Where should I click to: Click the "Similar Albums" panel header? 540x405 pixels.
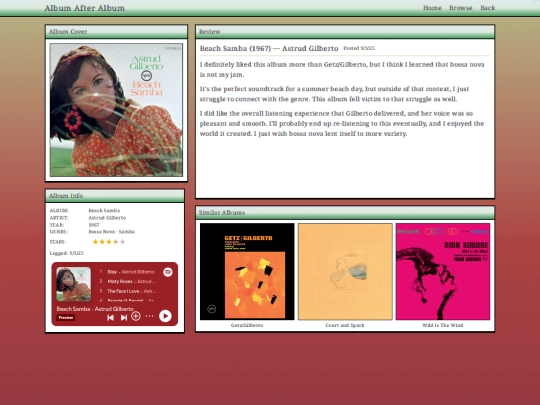(x=345, y=212)
